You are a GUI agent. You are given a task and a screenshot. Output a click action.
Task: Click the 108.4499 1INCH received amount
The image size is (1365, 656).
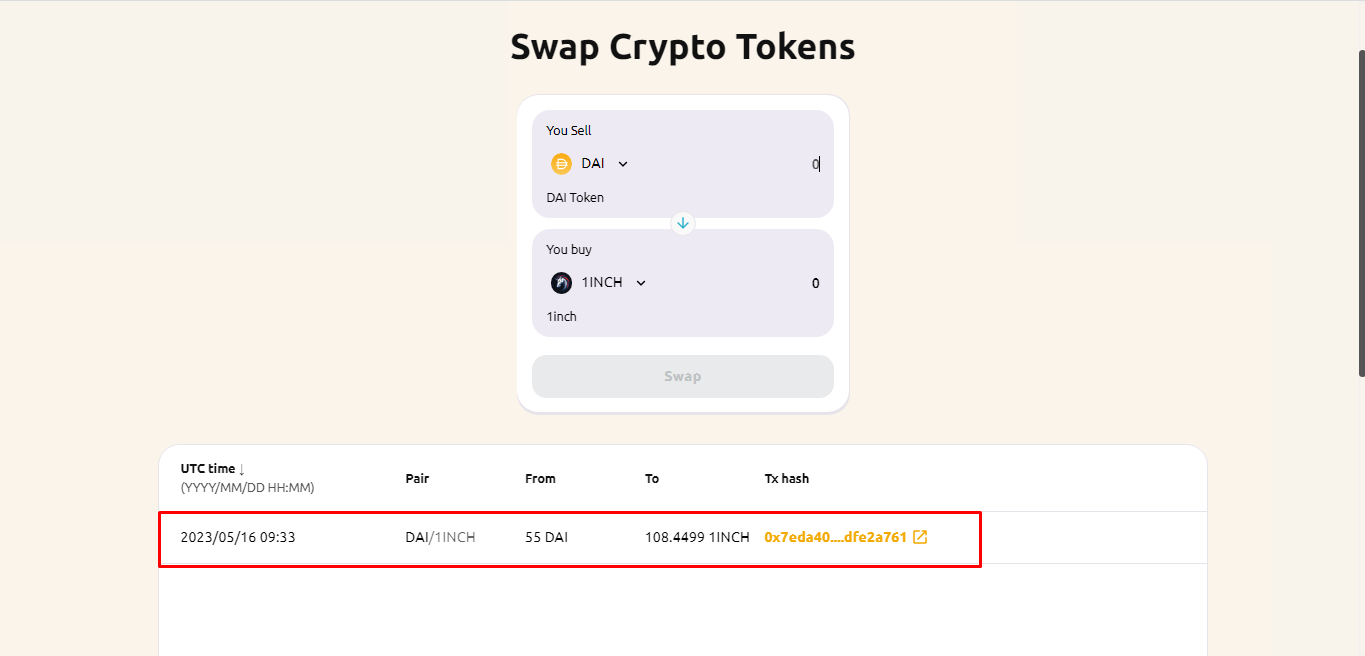697,537
